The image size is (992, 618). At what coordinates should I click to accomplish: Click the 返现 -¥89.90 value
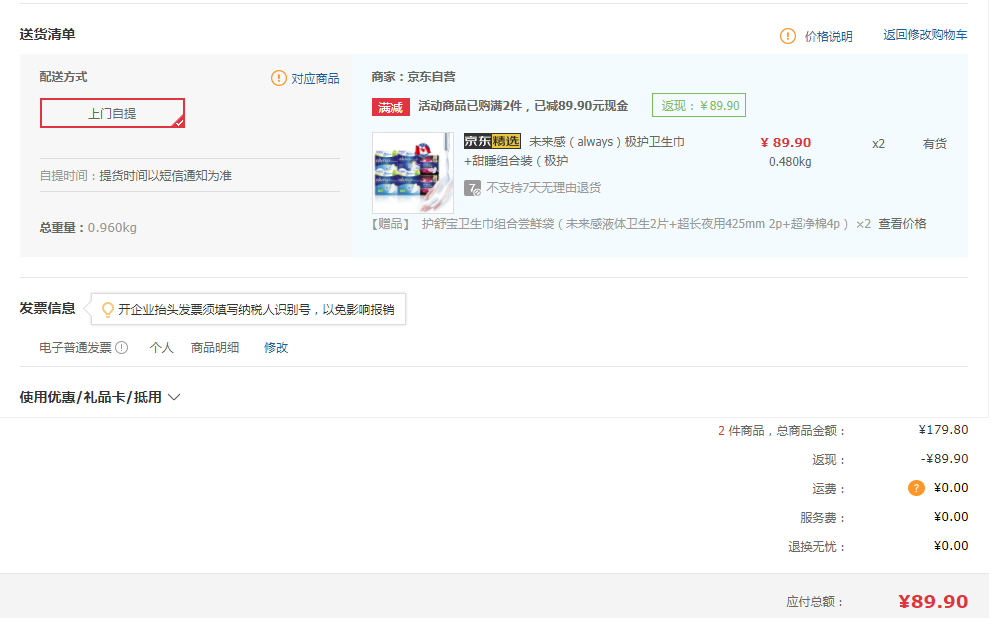click(944, 459)
